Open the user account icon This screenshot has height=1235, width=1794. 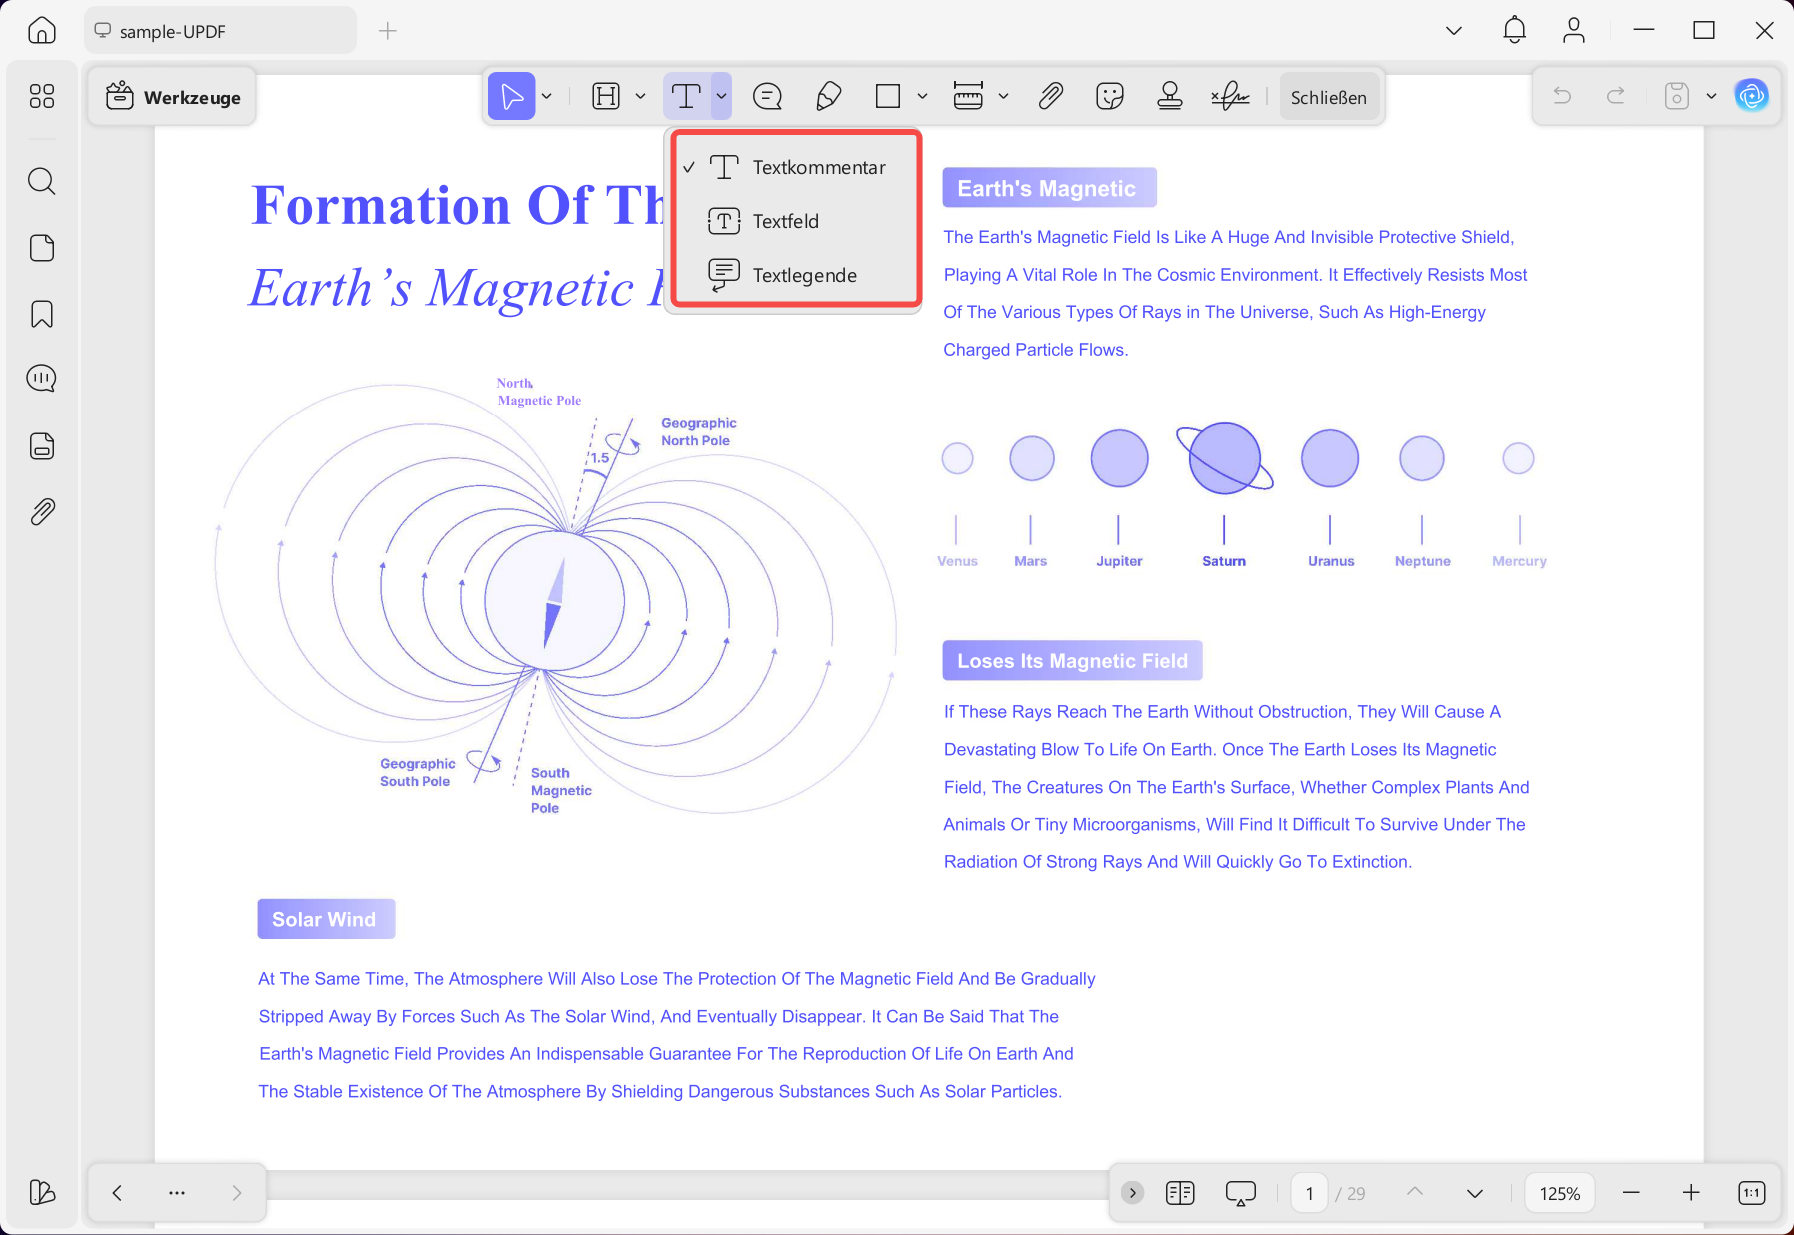pyautogui.click(x=1574, y=30)
